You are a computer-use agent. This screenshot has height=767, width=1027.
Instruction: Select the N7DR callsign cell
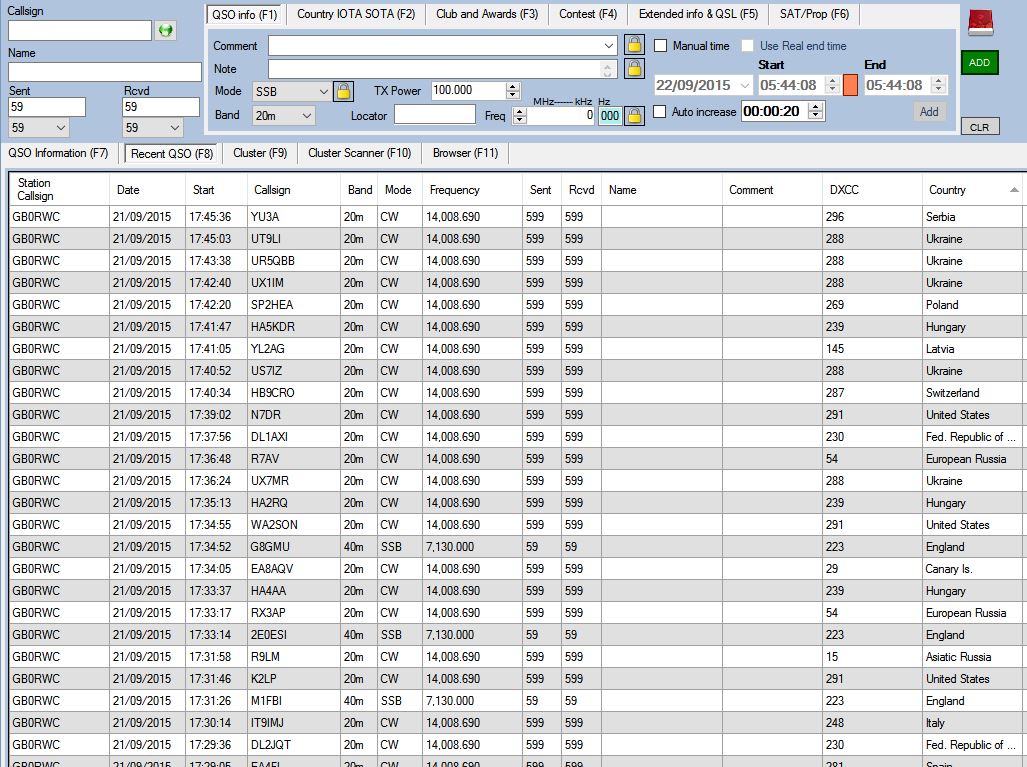coord(293,415)
